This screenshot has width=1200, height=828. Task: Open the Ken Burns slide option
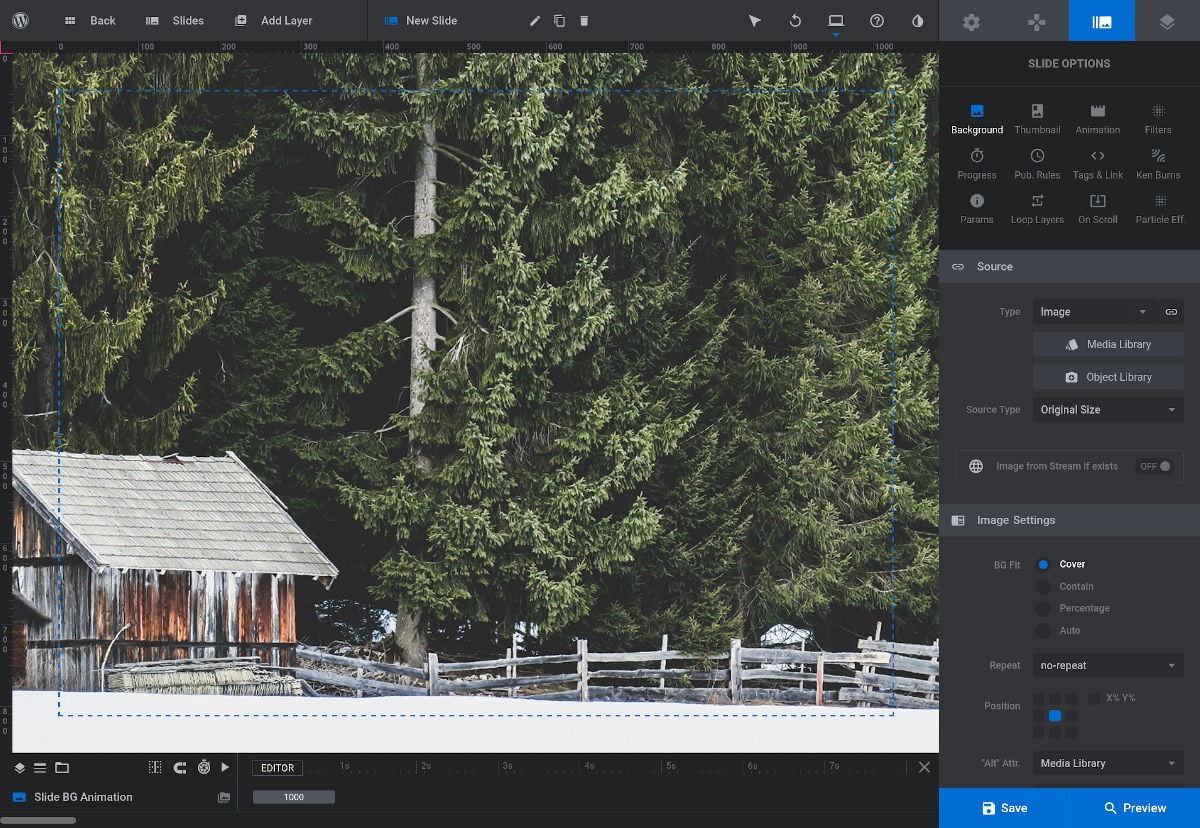point(1158,163)
